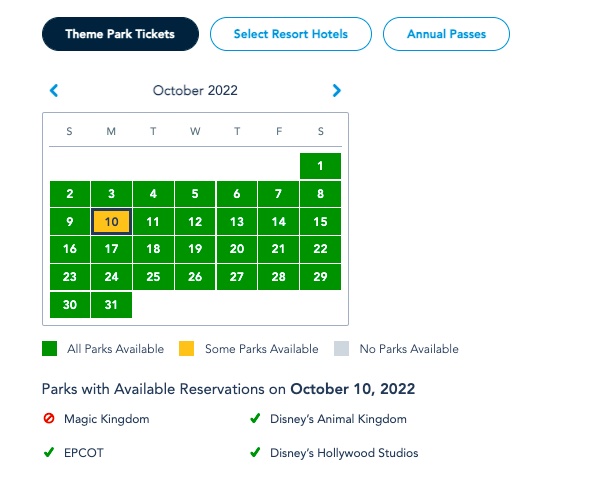Click the Magic Kingdom park name
609x483 pixels.
click(x=106, y=419)
